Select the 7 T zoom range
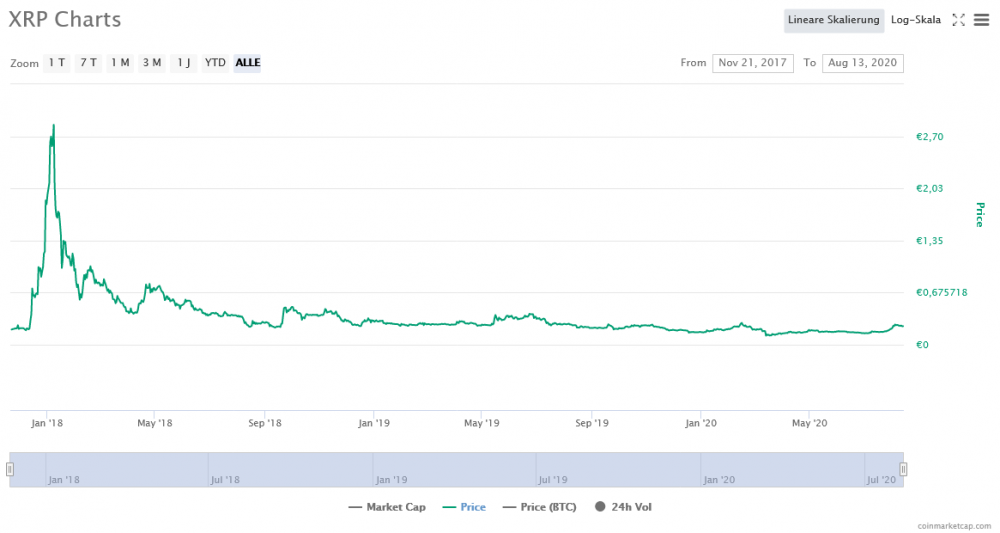The image size is (1000, 533). pyautogui.click(x=89, y=62)
